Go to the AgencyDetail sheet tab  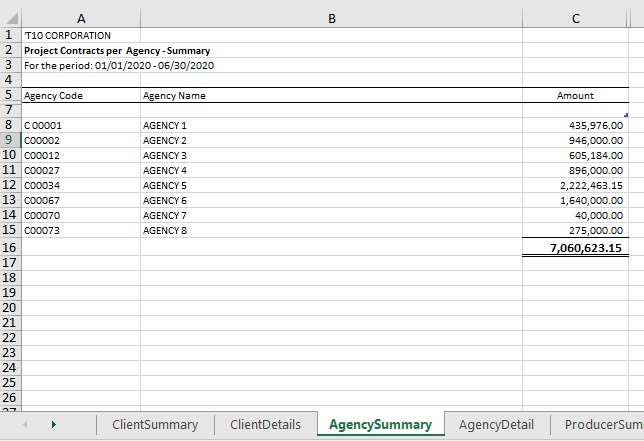[496, 425]
